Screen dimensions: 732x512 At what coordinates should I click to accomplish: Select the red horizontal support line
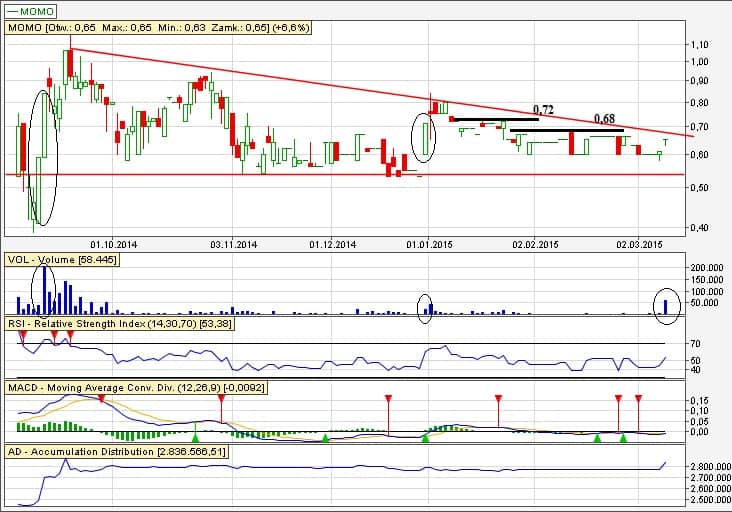(300, 175)
